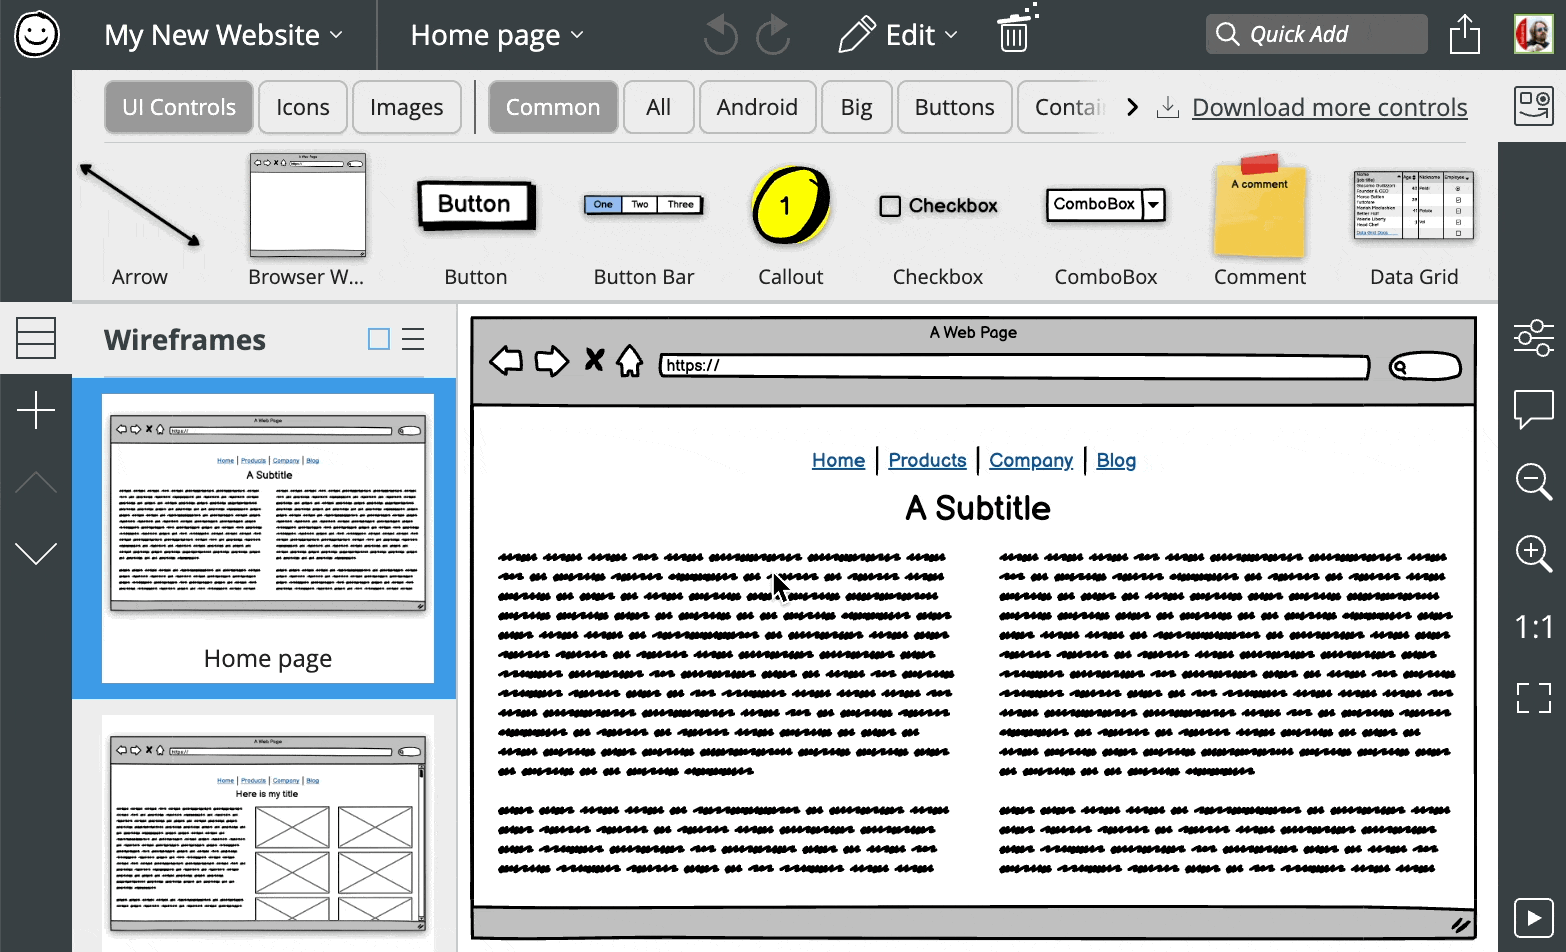Select the Android controls category tab
The image size is (1566, 952).
pos(757,107)
